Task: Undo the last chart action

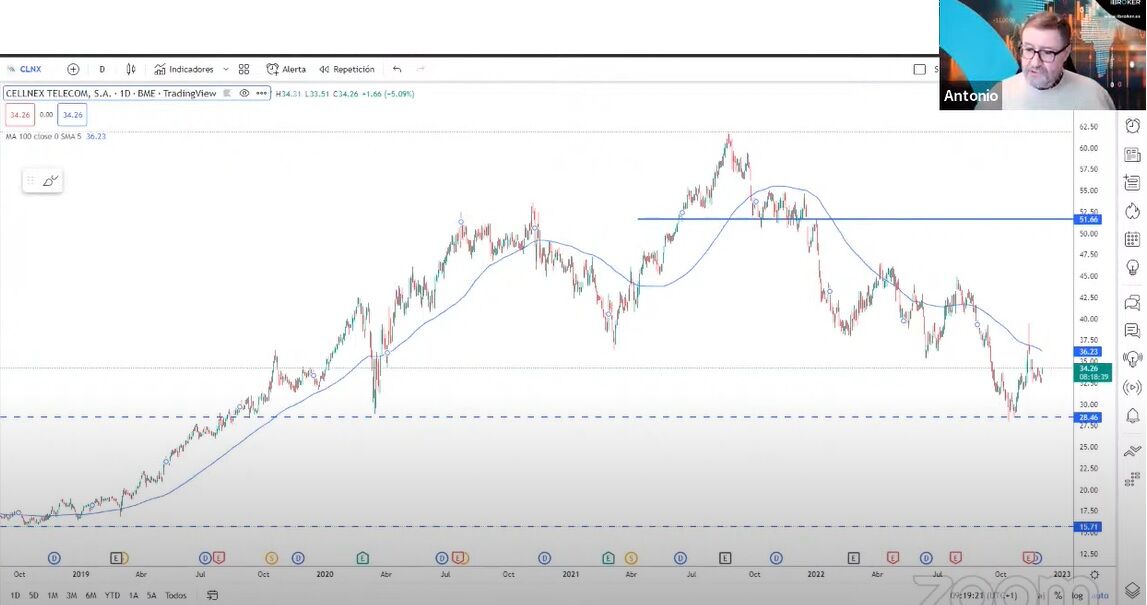Action: pyautogui.click(x=397, y=69)
